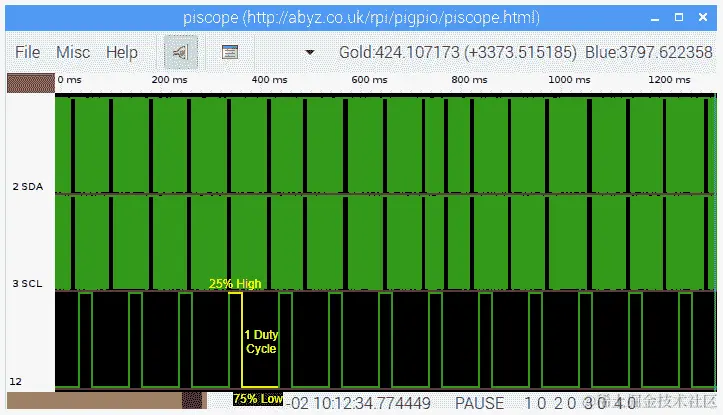Click the 600 ms ruler label

(369, 80)
